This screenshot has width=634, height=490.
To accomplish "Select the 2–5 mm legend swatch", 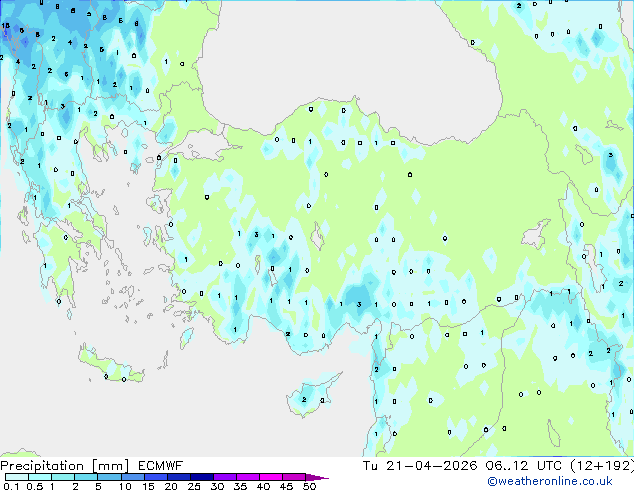I will point(86,477).
